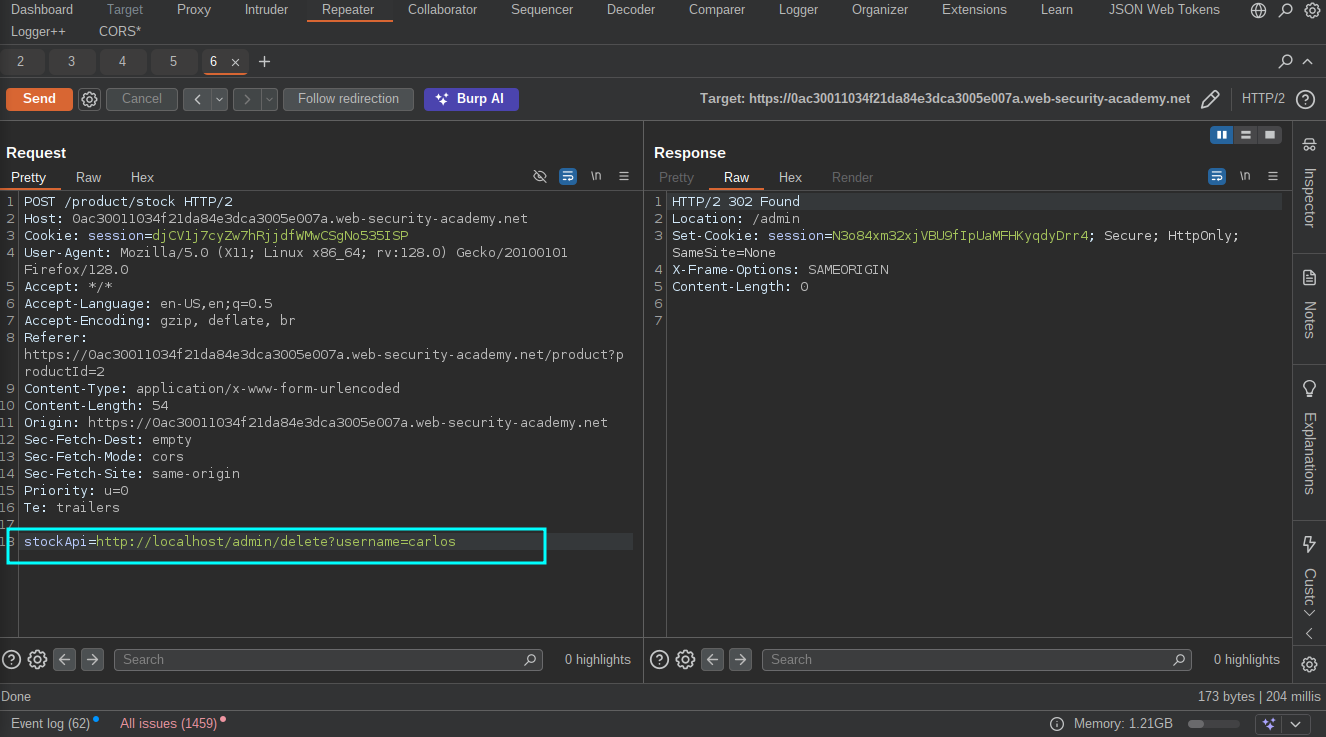This screenshot has height=737, width=1326.
Task: Edit the target with pencil icon
Action: pyautogui.click(x=1210, y=99)
